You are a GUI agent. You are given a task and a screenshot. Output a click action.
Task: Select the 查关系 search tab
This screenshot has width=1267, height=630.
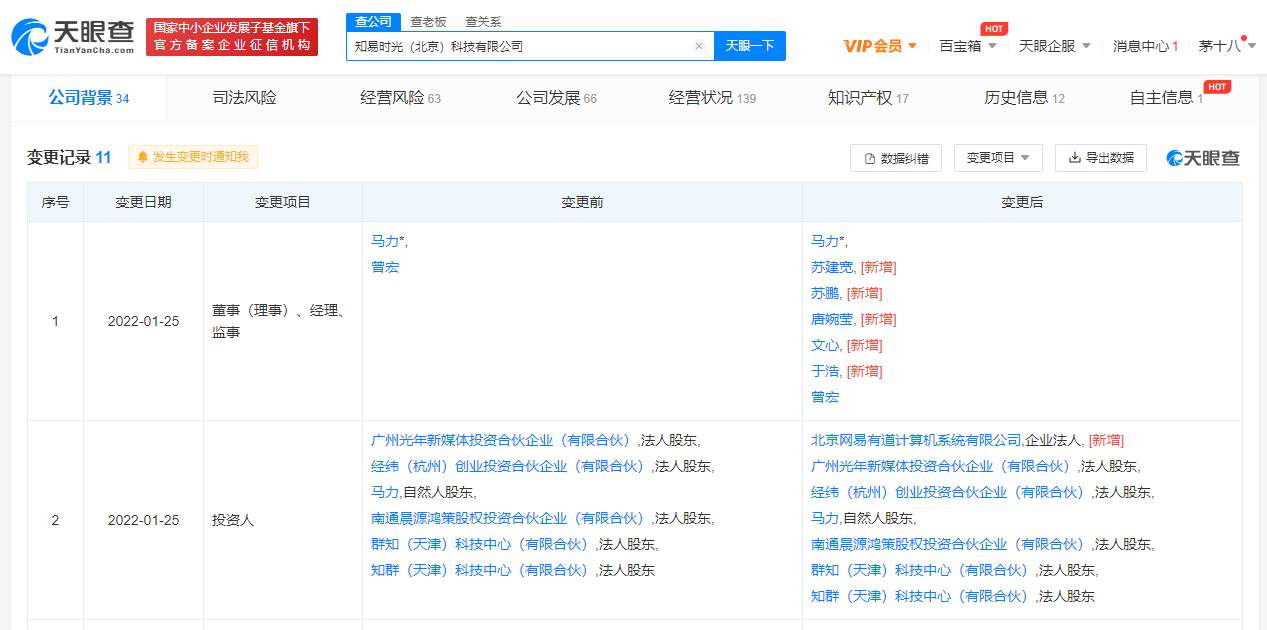point(483,21)
